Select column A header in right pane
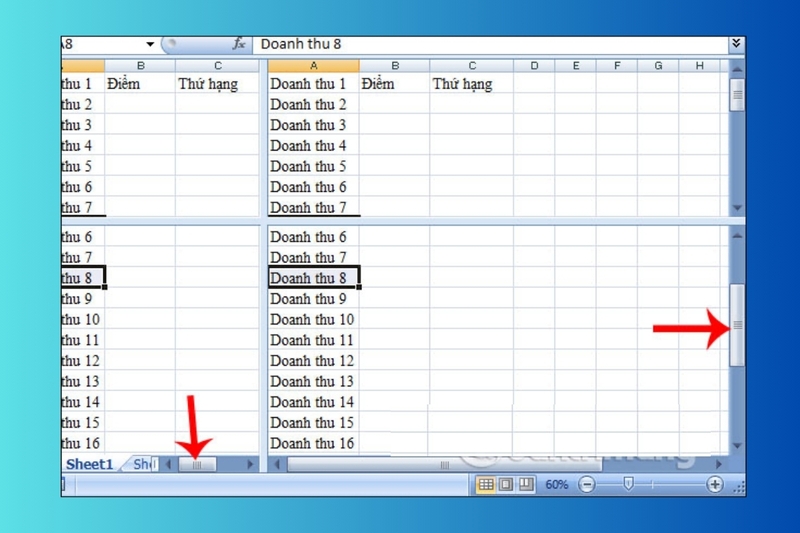This screenshot has height=533, width=800. pyautogui.click(x=313, y=65)
